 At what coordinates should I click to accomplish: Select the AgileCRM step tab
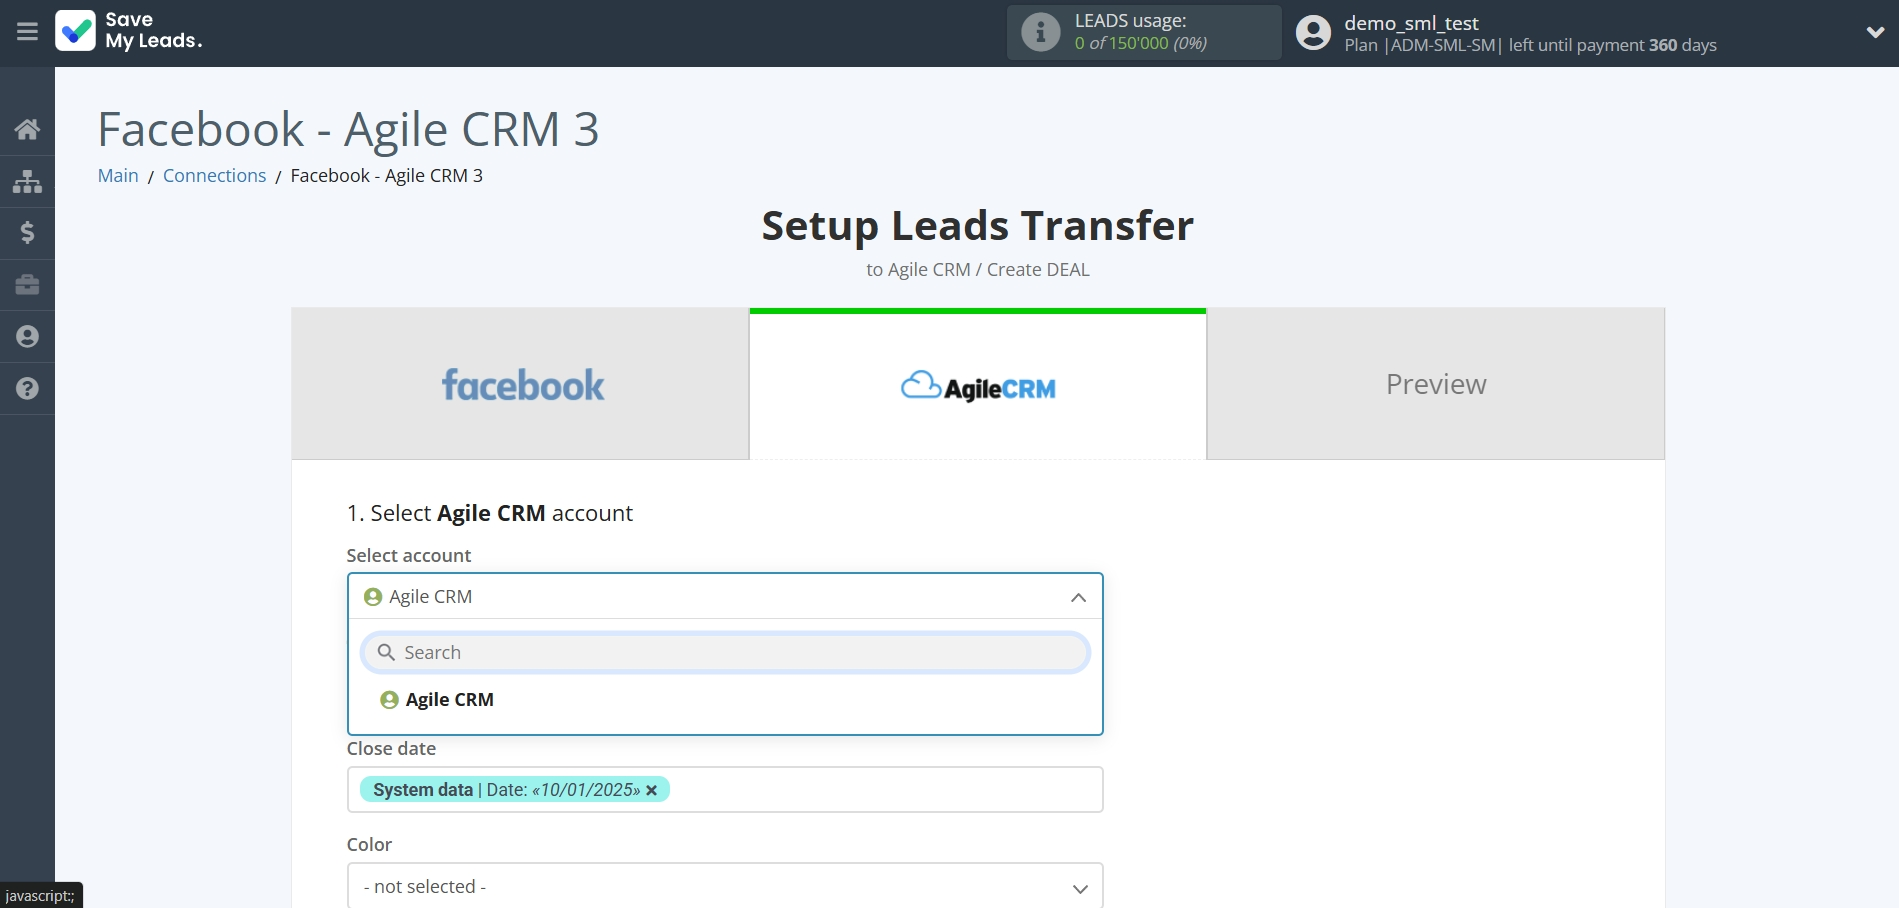pyautogui.click(x=977, y=387)
